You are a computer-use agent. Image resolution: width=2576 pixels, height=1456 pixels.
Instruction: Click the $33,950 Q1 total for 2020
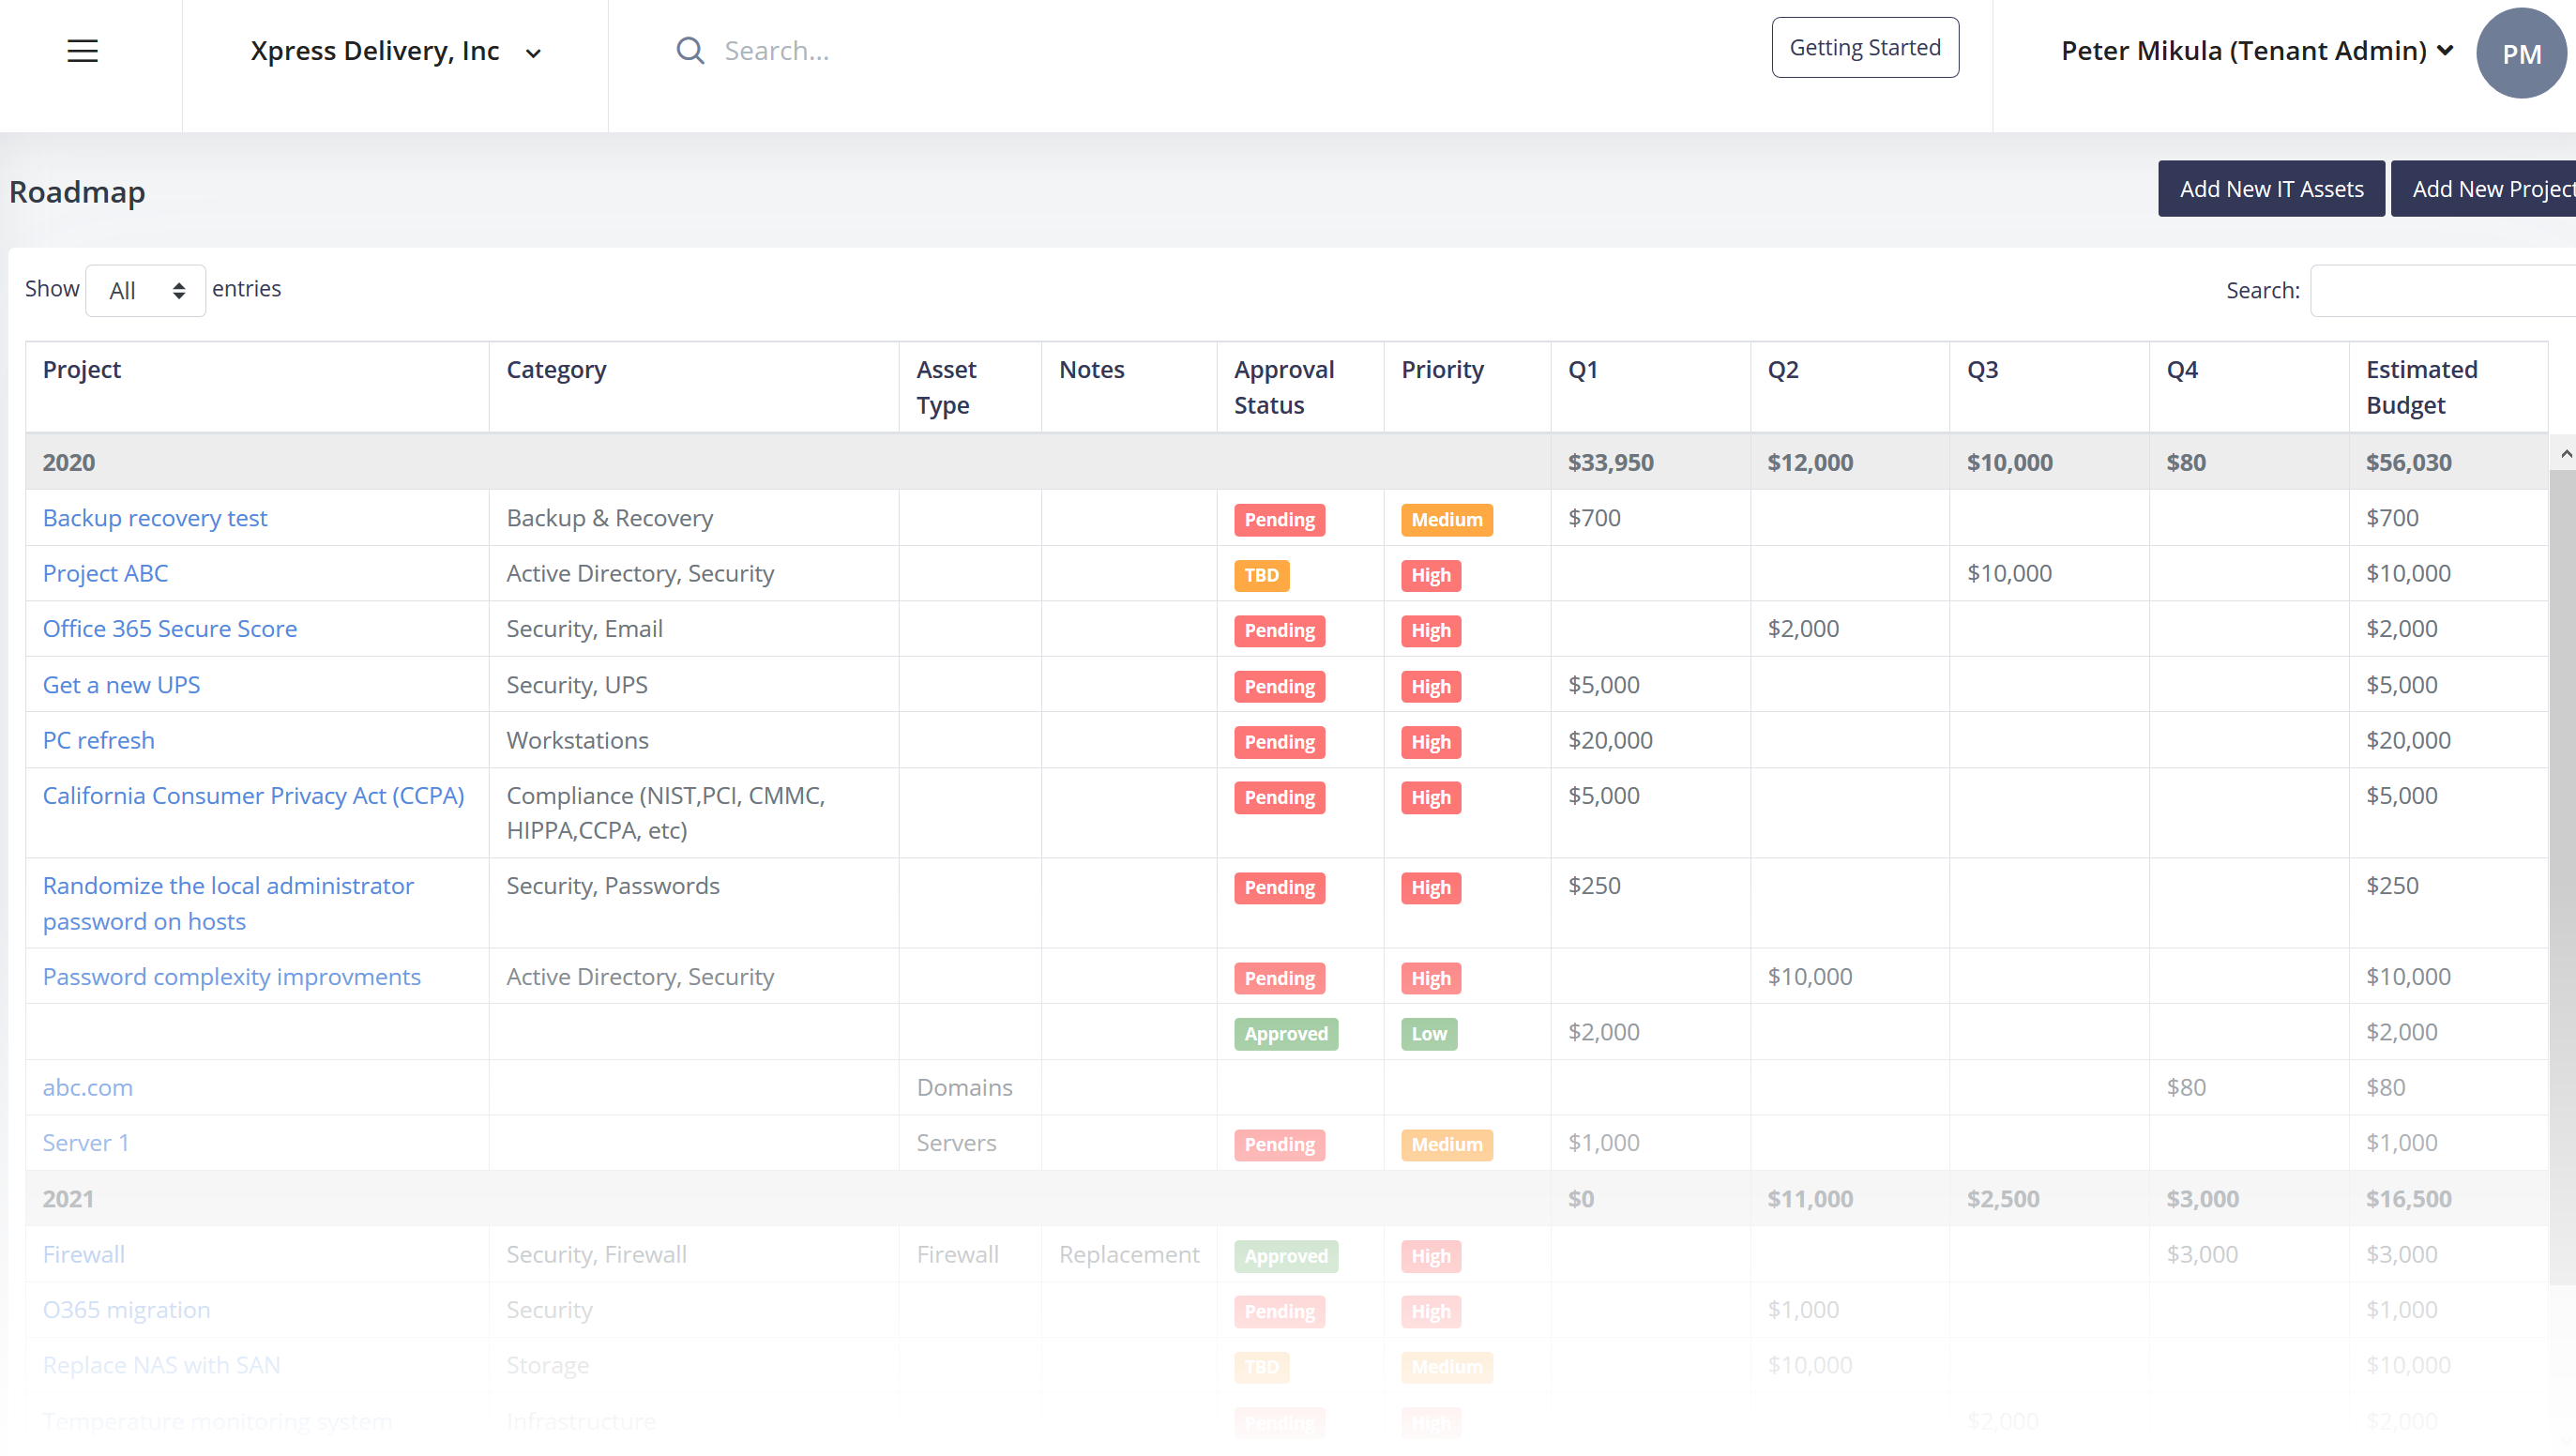[1610, 462]
